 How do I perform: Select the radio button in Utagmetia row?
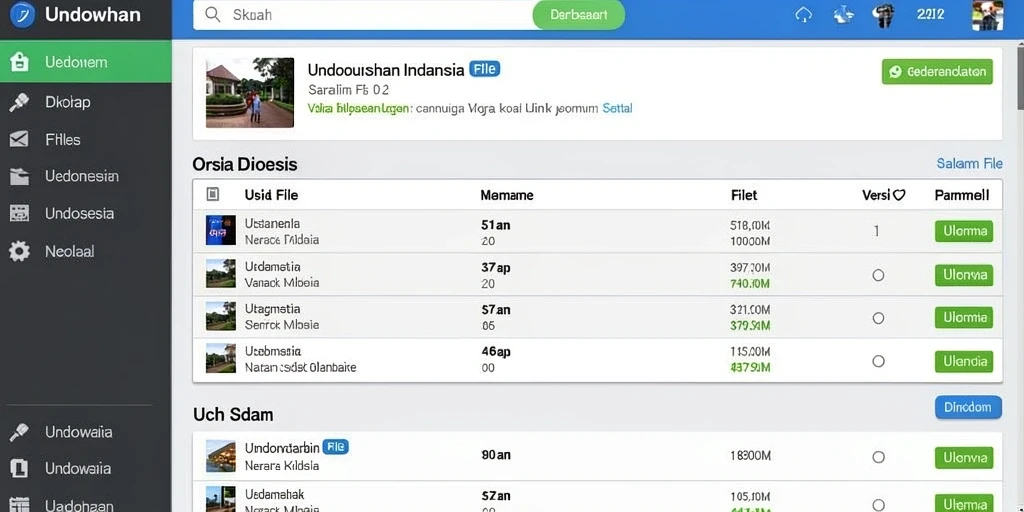[878, 318]
